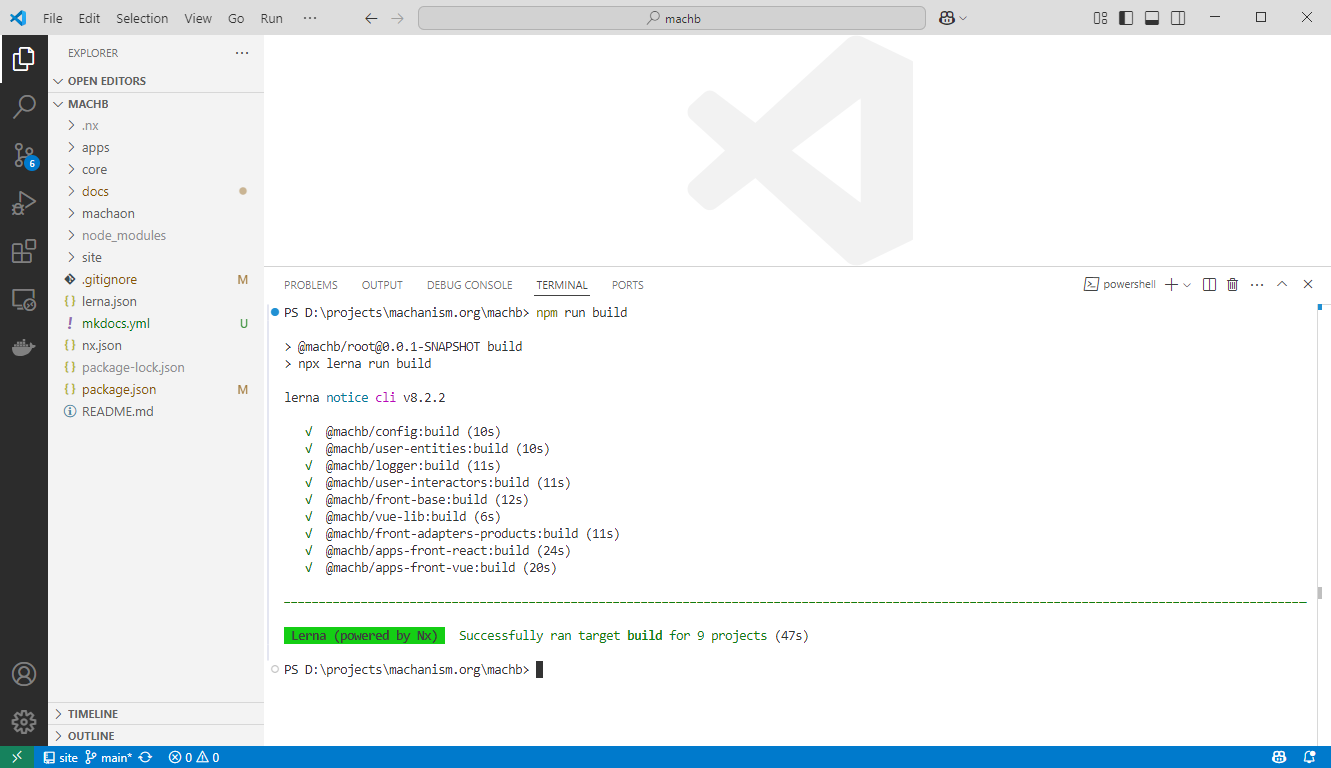Open nx.json file
1331x768 pixels.
[x=156, y=346]
